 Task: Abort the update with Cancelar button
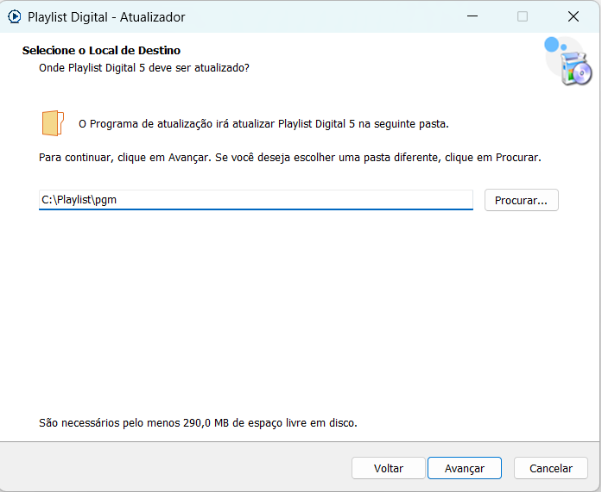[x=550, y=468]
